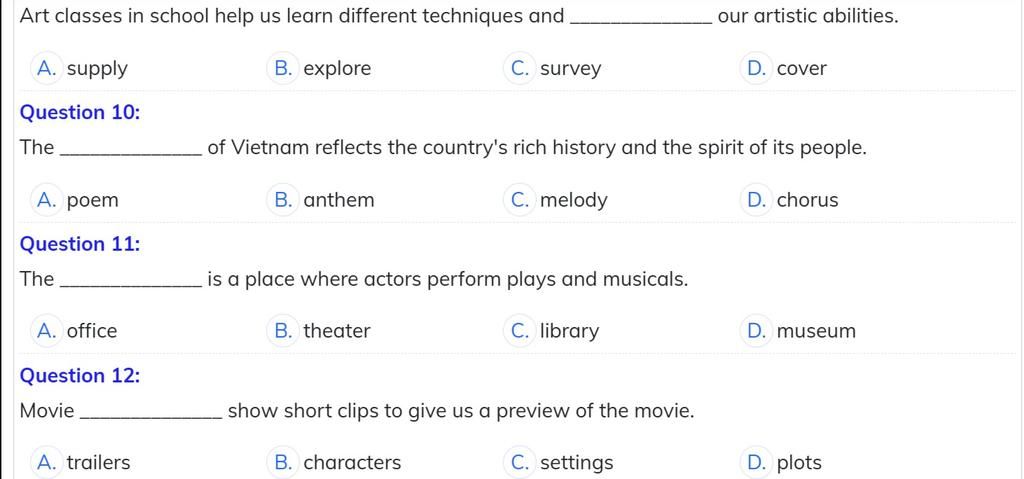Click the 'Question 11:' heading
Image resolution: width=1024 pixels, height=479 pixels.
pyautogui.click(x=80, y=244)
